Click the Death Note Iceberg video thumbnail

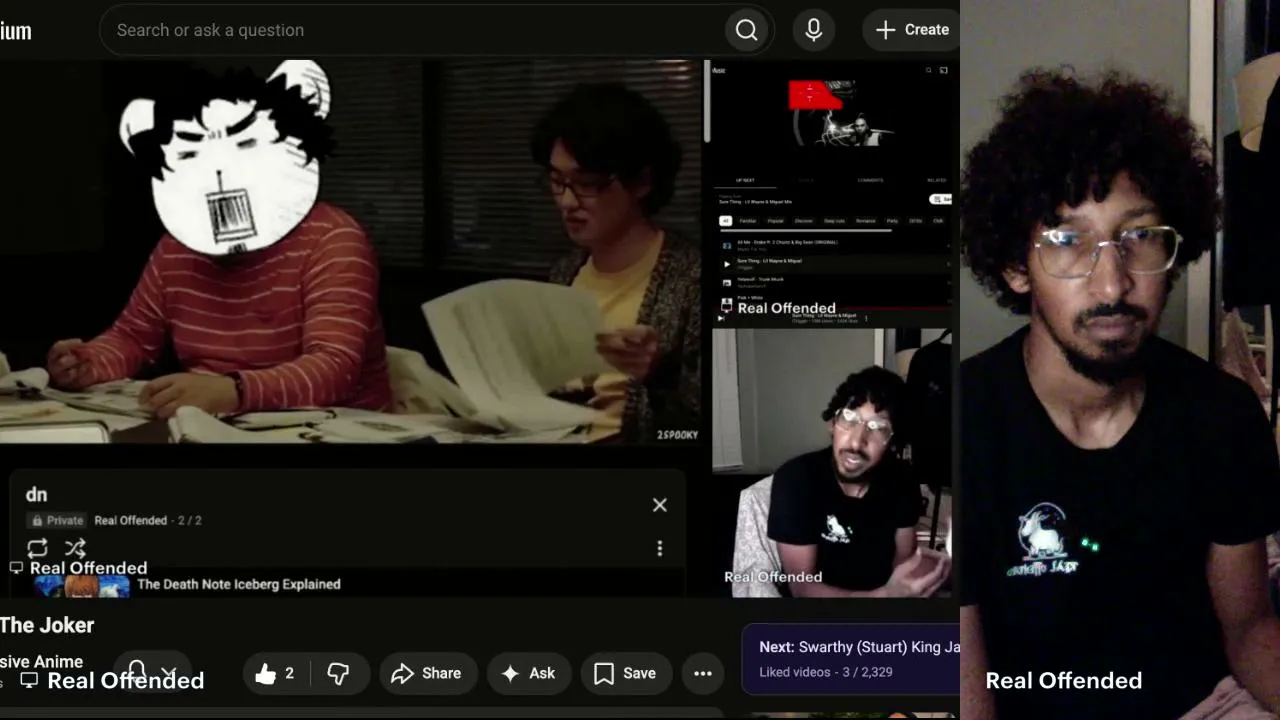pyautogui.click(x=82, y=587)
